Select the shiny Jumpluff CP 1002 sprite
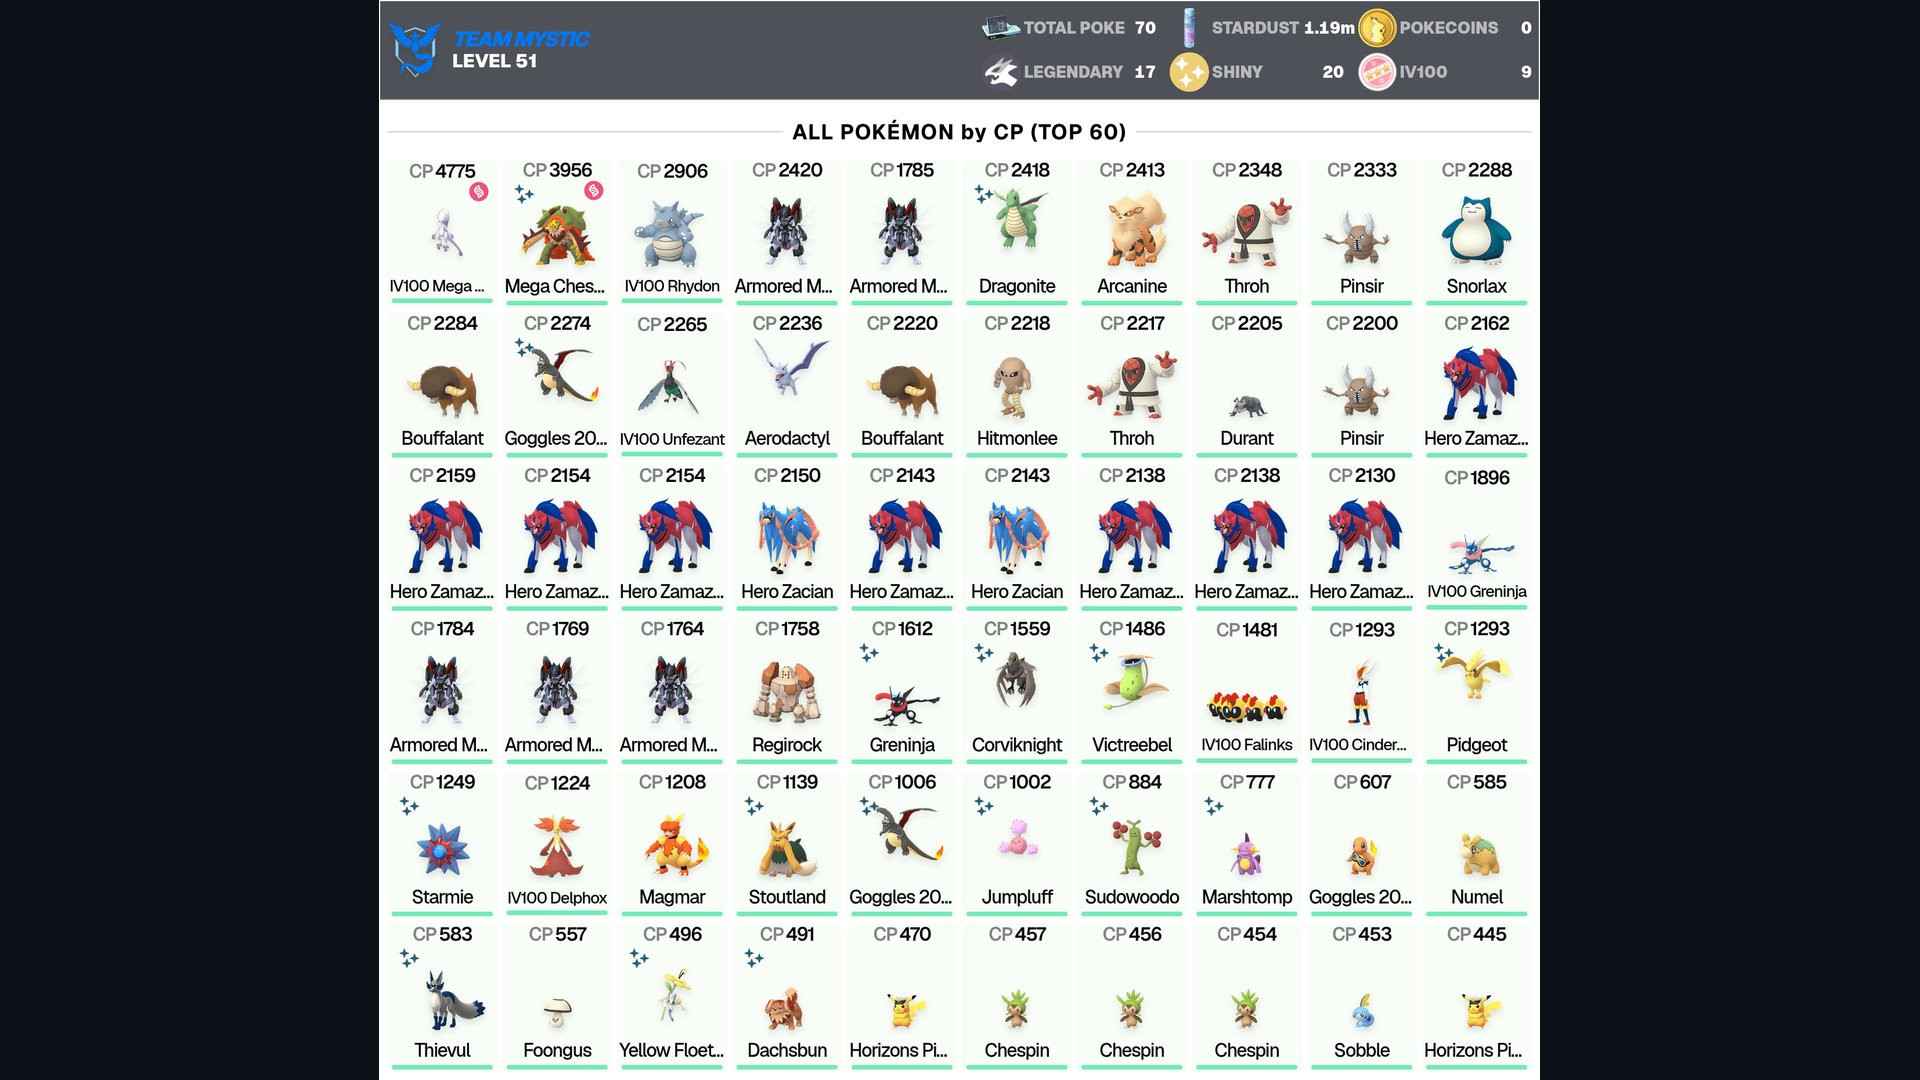1920x1080 pixels. (1017, 838)
